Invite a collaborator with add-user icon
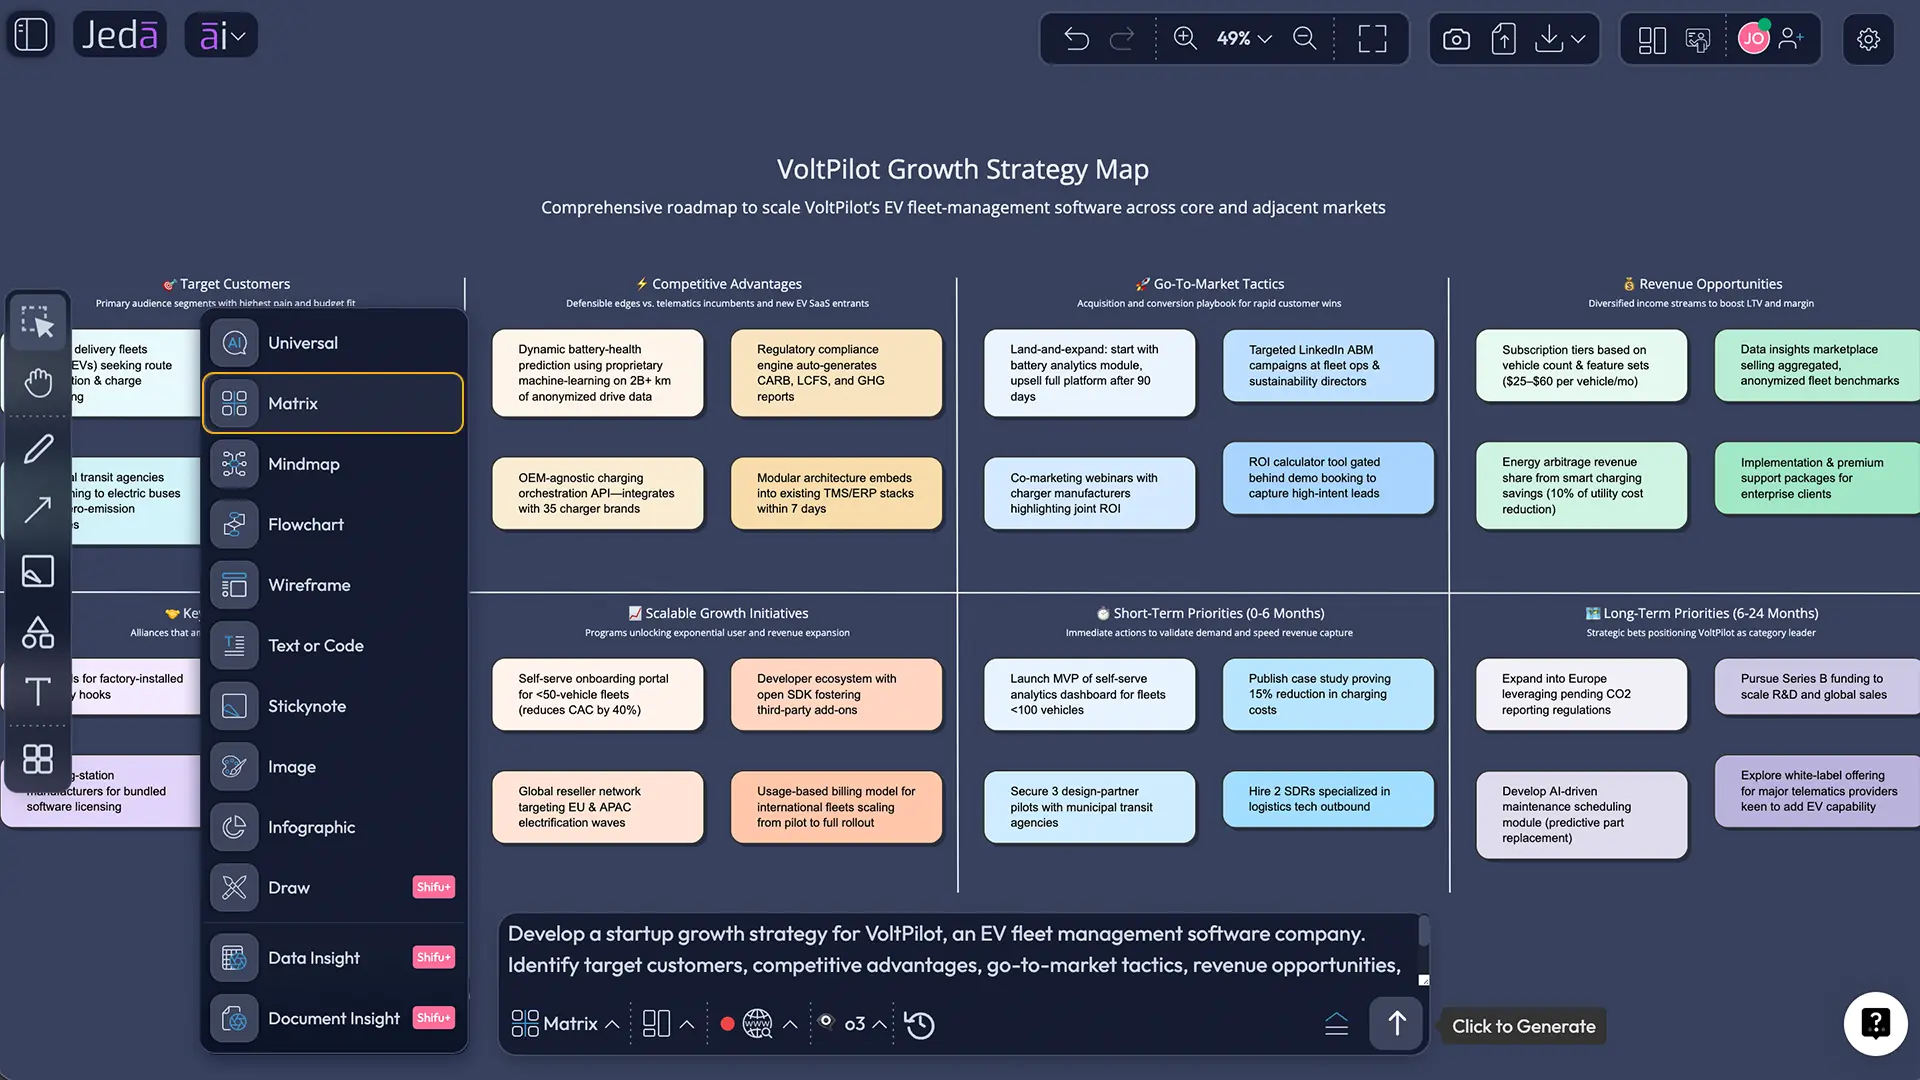The image size is (1920, 1080). [1791, 39]
